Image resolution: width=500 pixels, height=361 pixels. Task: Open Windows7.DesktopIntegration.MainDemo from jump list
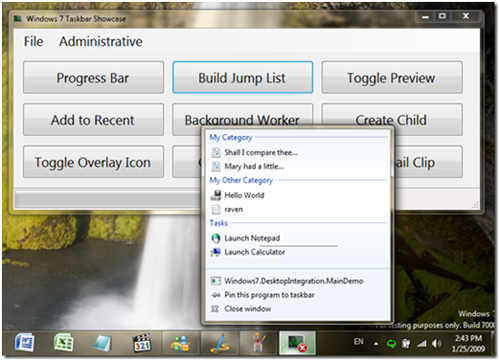coord(297,281)
